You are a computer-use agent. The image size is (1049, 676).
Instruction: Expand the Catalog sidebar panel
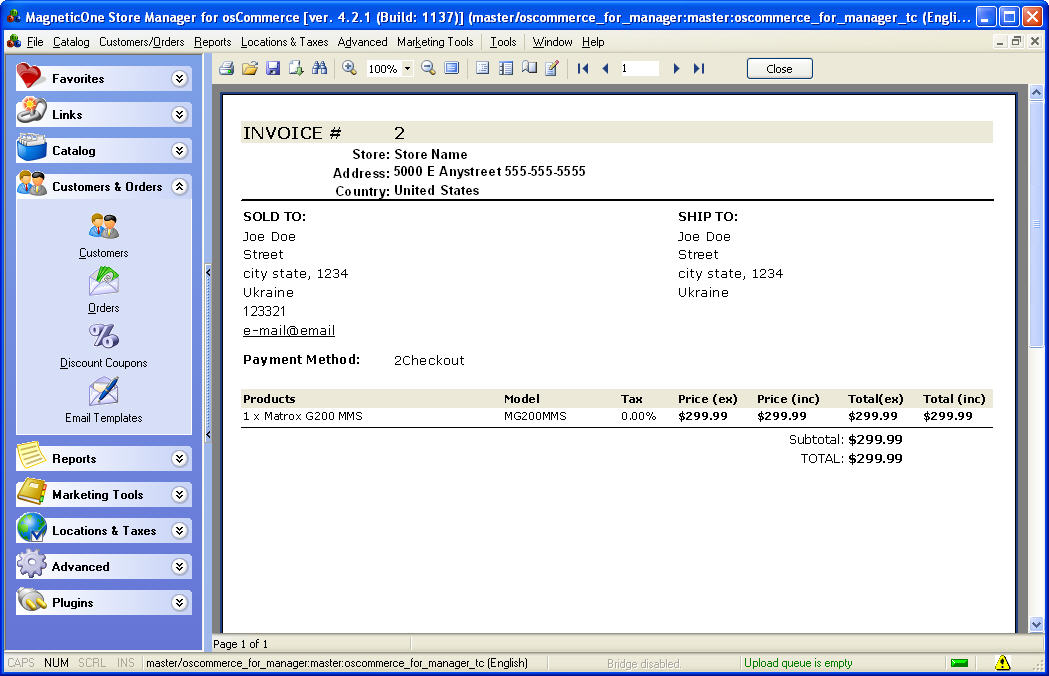(x=179, y=151)
